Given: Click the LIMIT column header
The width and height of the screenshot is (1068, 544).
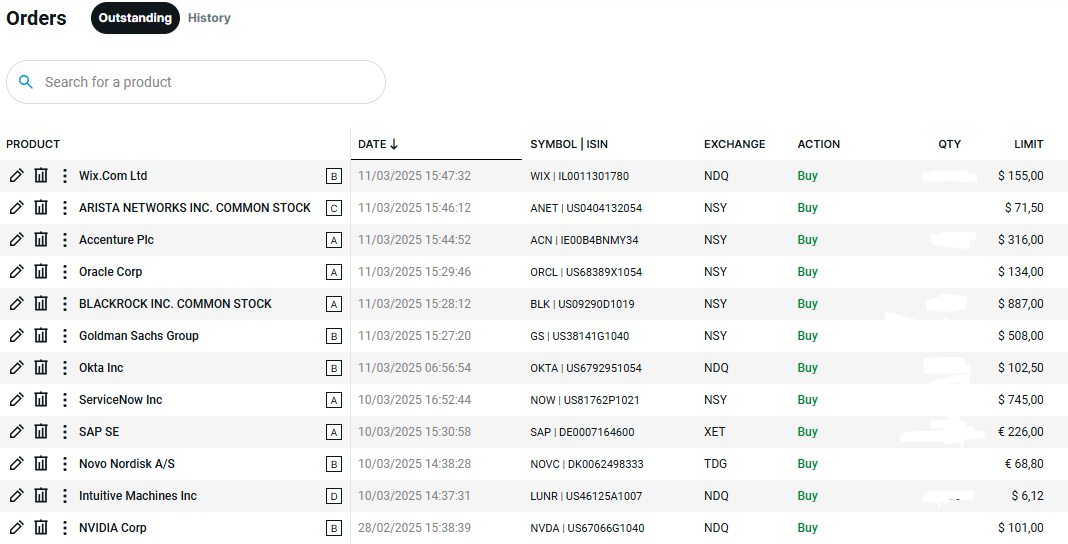Looking at the screenshot, I should coord(1028,144).
